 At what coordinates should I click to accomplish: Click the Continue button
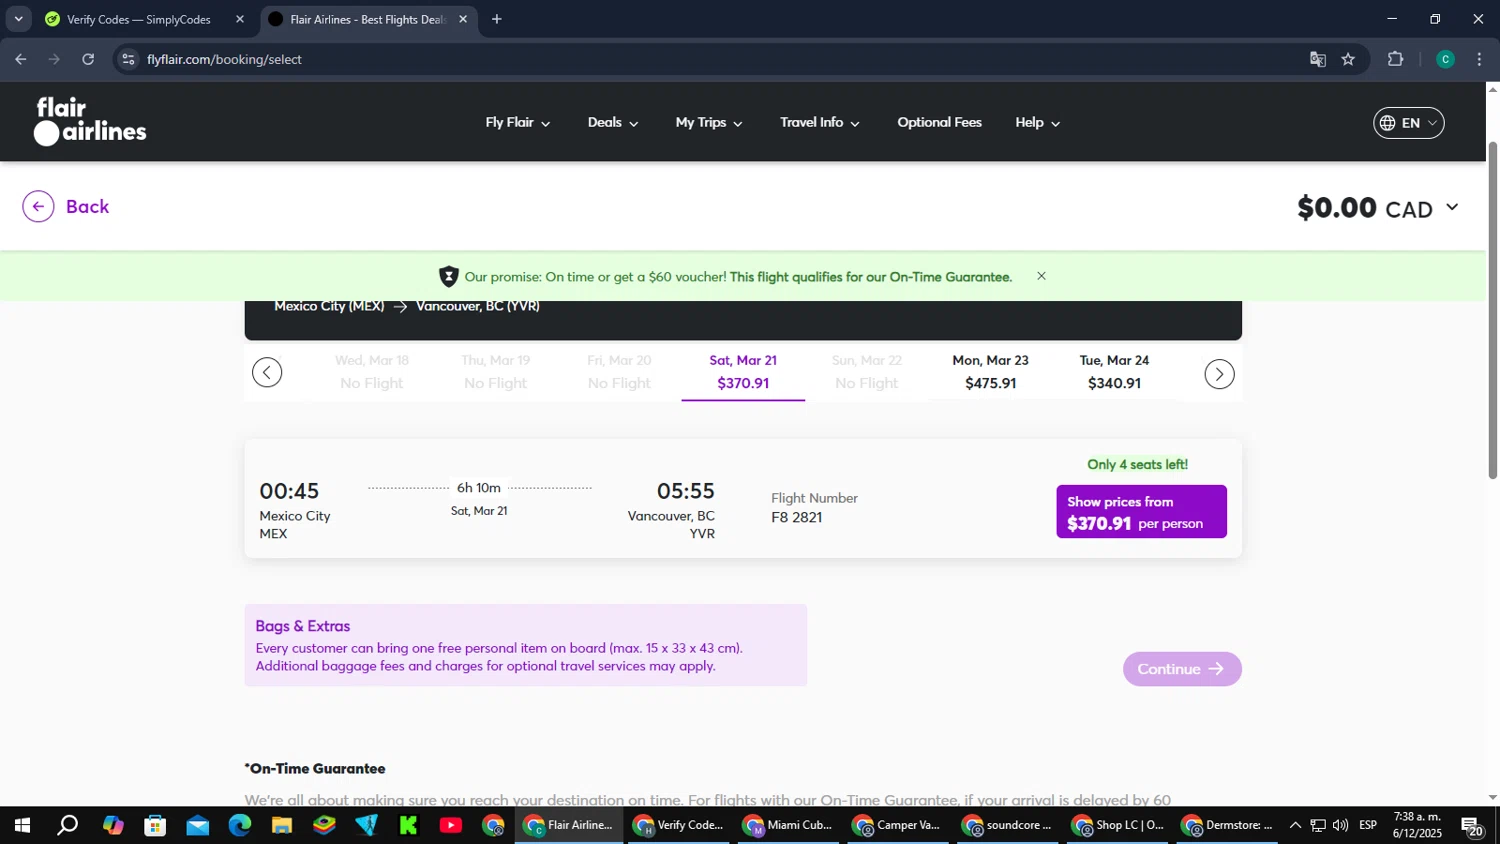point(1182,669)
